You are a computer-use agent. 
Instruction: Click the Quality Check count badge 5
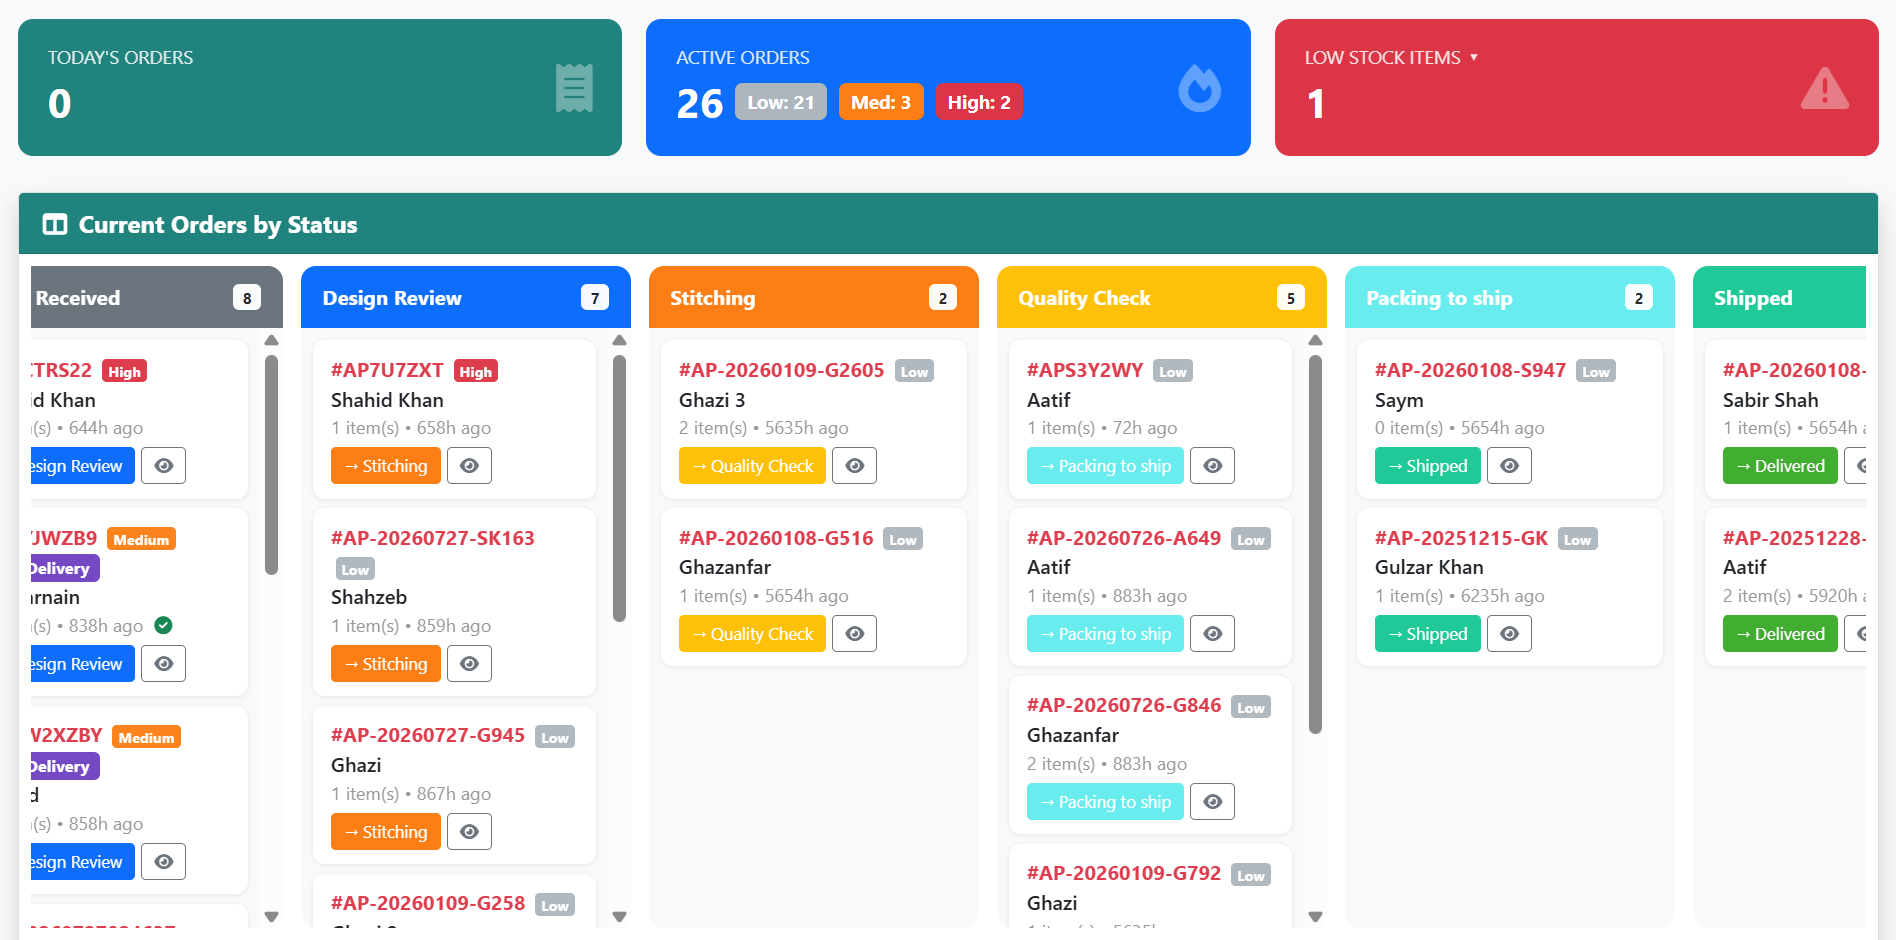[1291, 298]
